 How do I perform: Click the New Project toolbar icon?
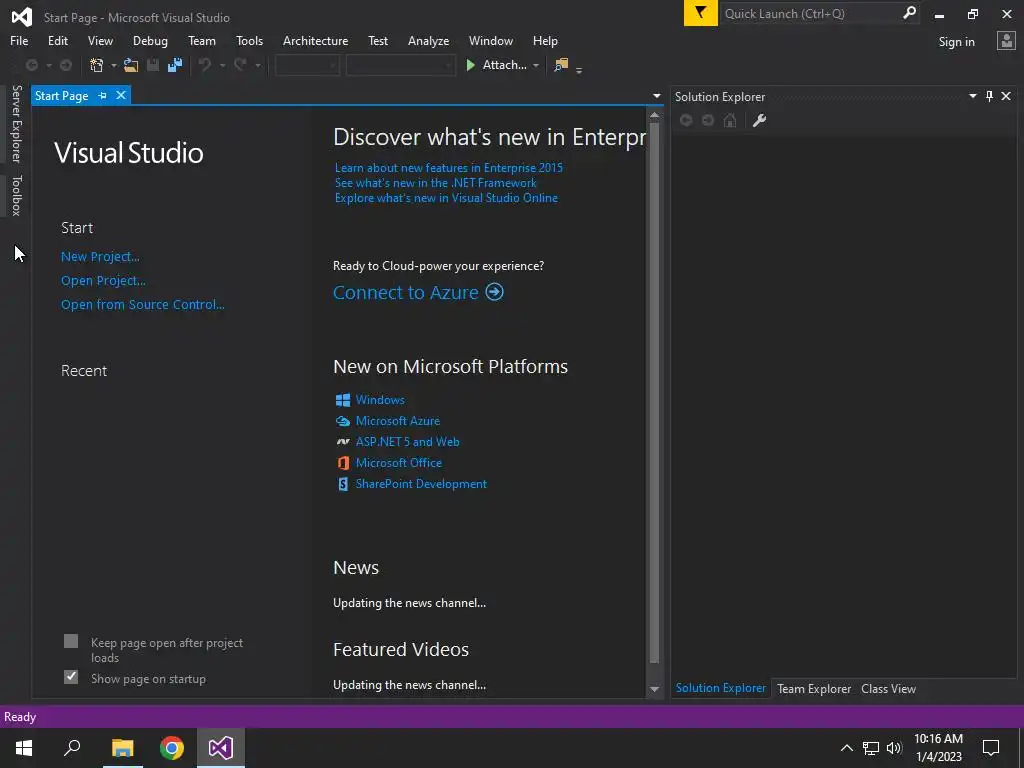[97, 65]
